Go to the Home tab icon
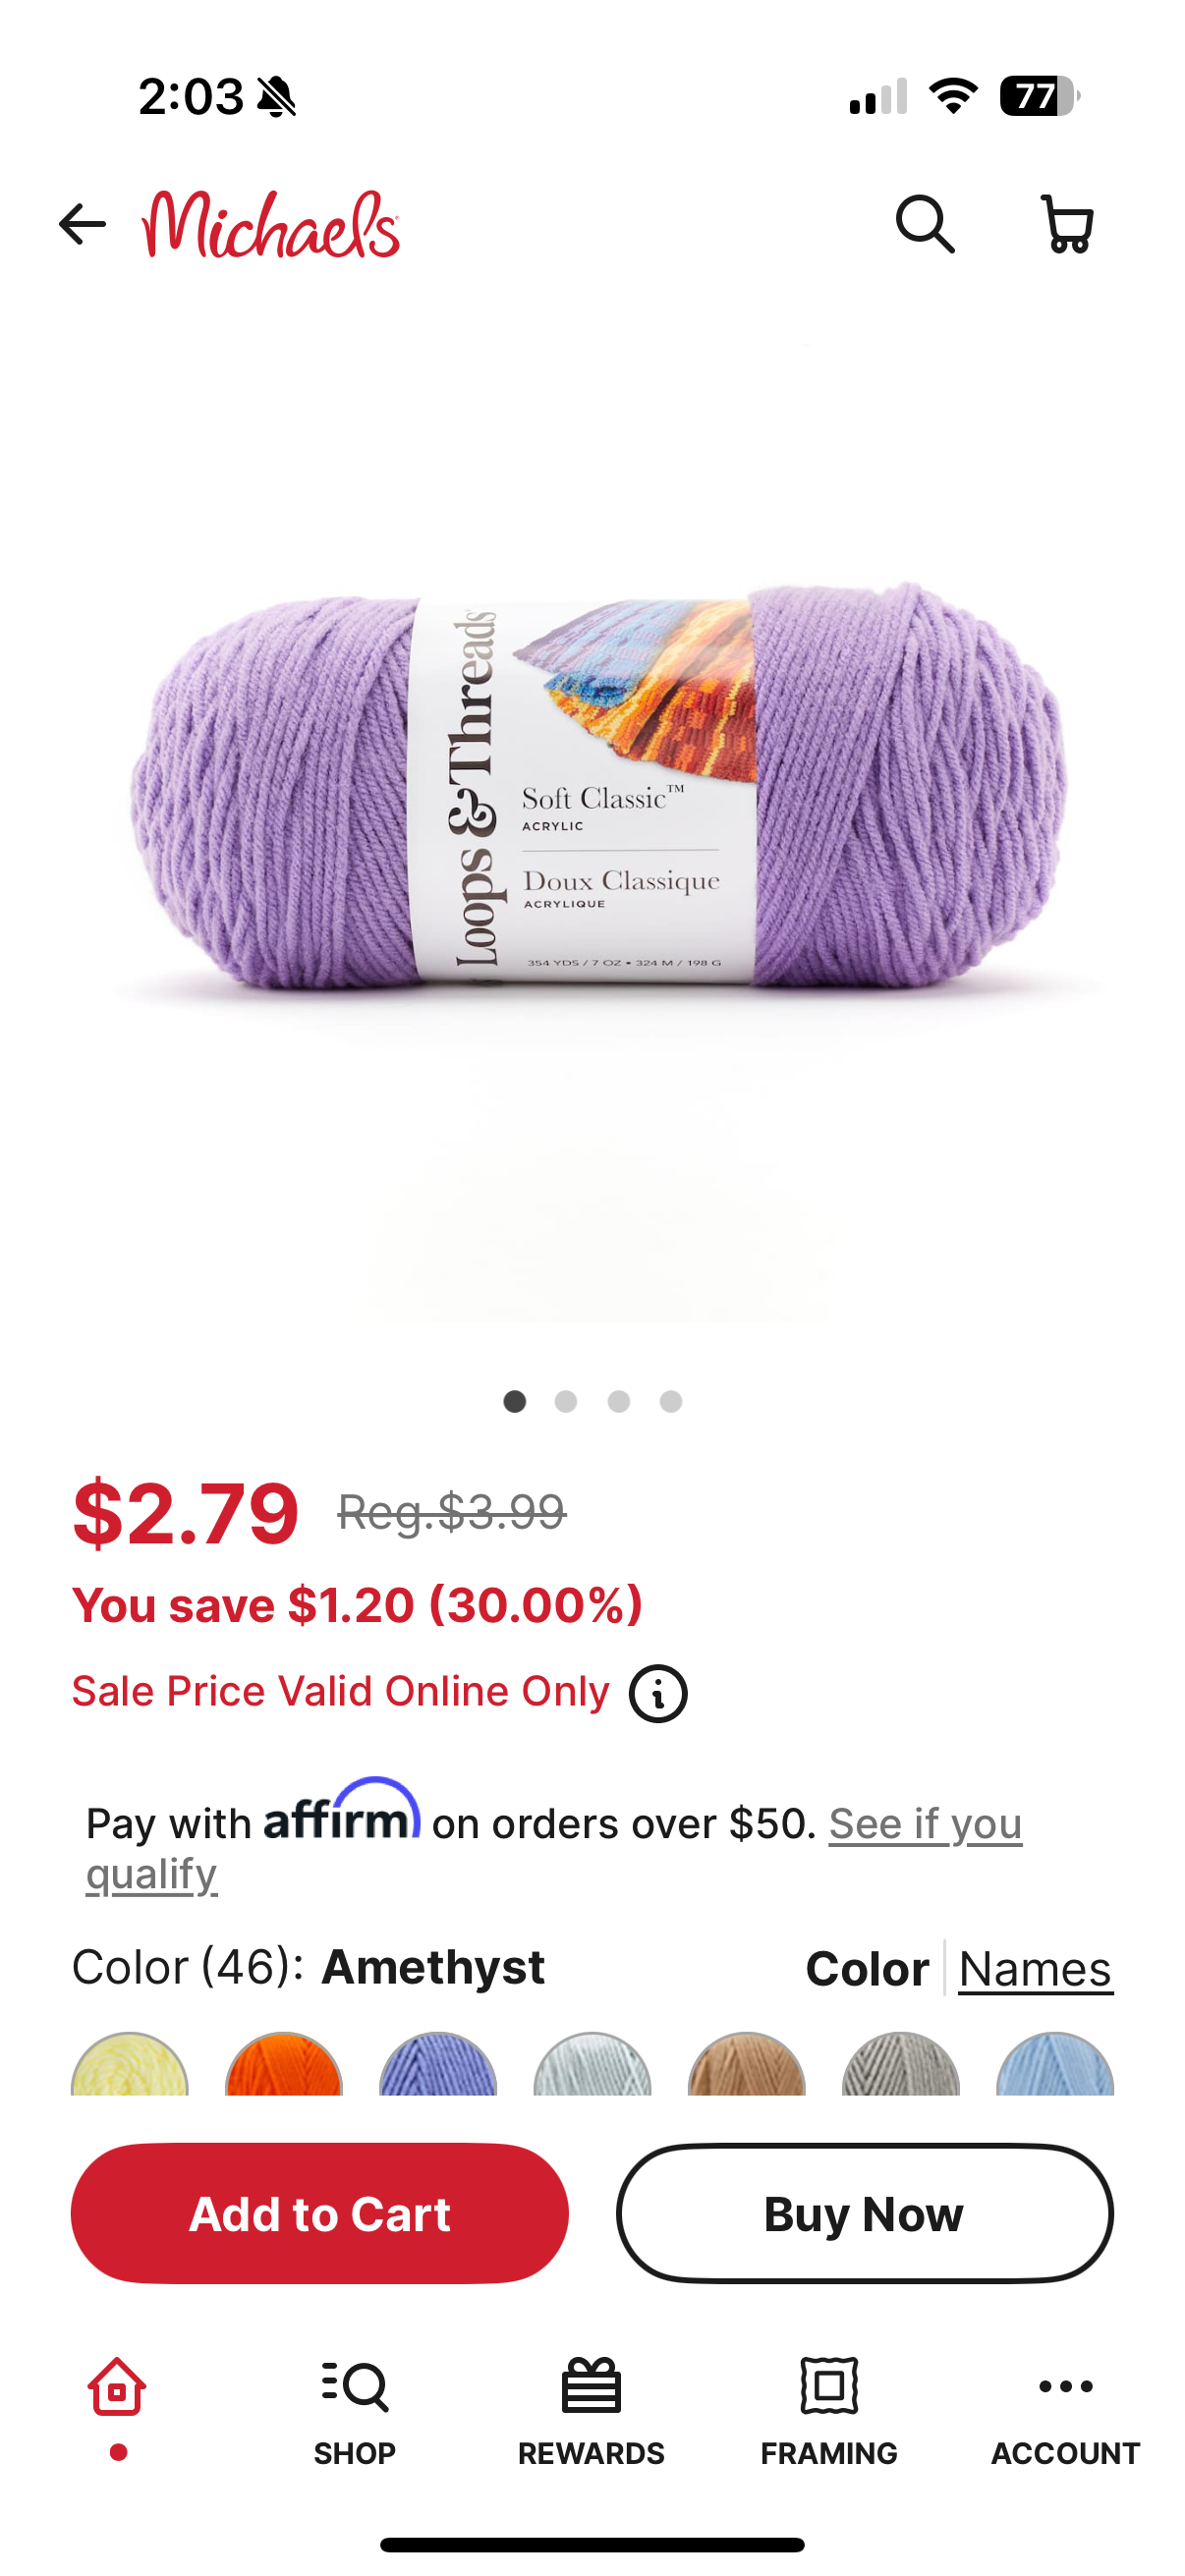 (117, 2388)
